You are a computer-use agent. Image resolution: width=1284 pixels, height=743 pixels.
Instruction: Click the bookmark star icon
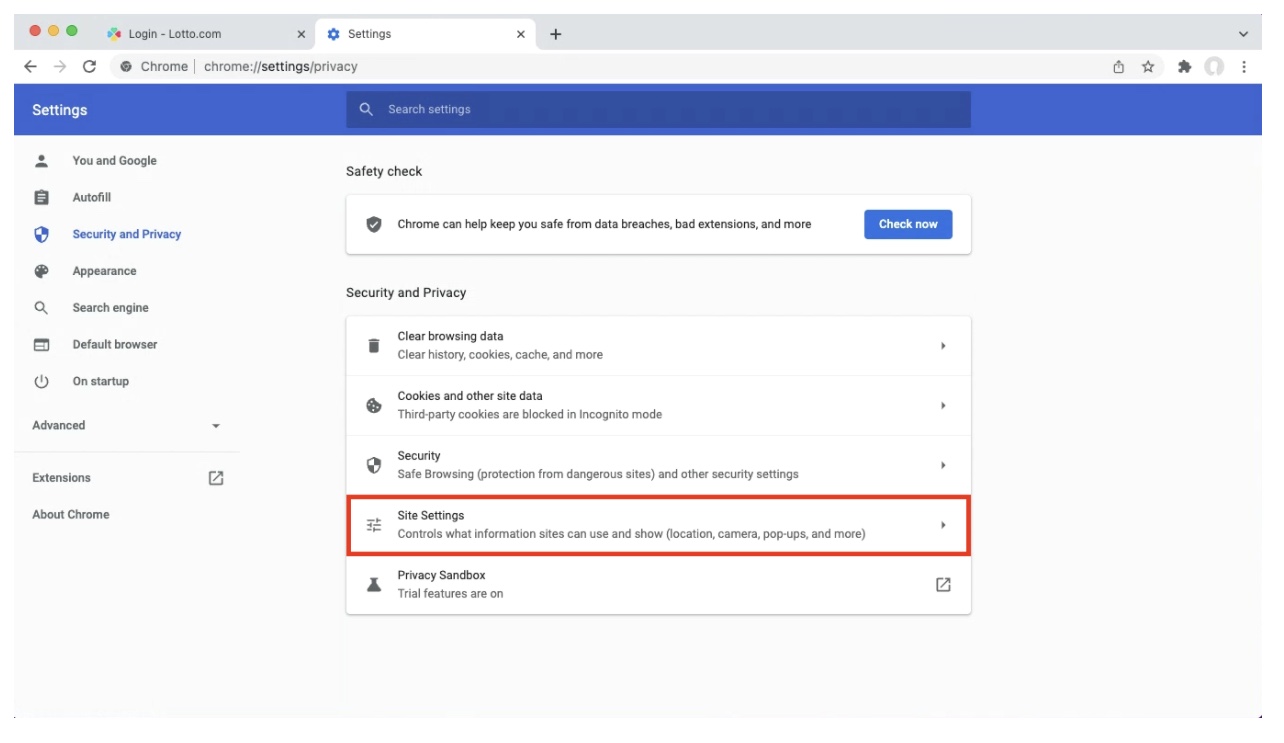[x=1148, y=67]
